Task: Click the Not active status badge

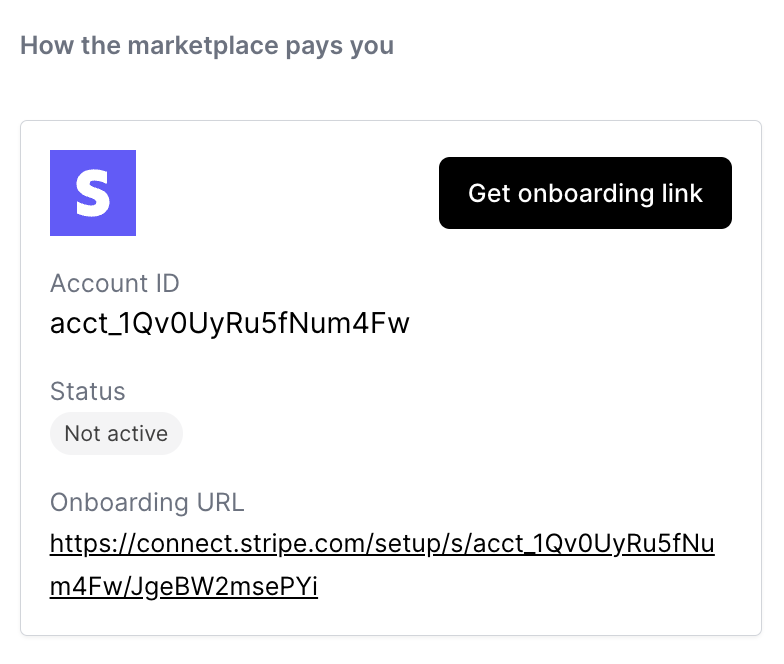Action: tap(116, 434)
